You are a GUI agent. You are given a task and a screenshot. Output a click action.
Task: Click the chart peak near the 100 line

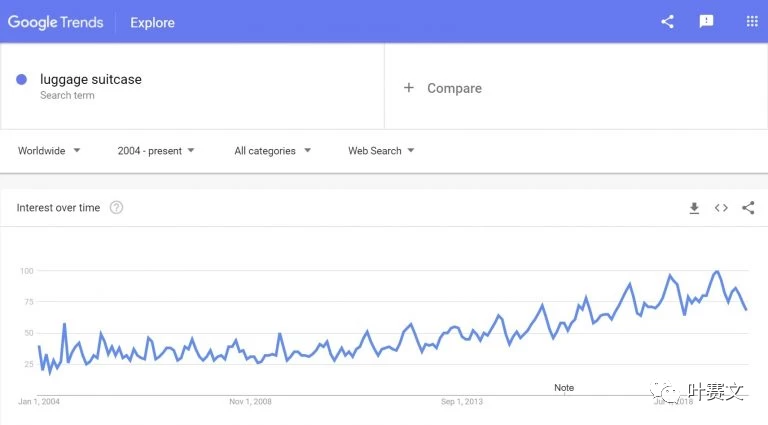(x=717, y=271)
